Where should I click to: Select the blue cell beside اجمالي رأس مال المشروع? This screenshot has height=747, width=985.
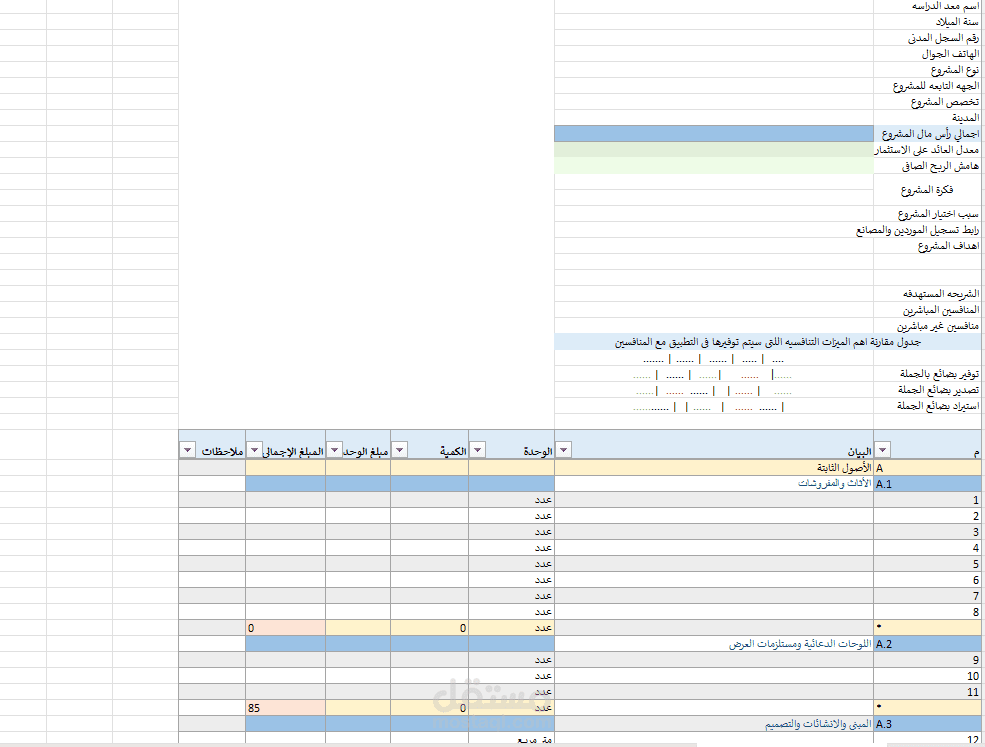(714, 134)
